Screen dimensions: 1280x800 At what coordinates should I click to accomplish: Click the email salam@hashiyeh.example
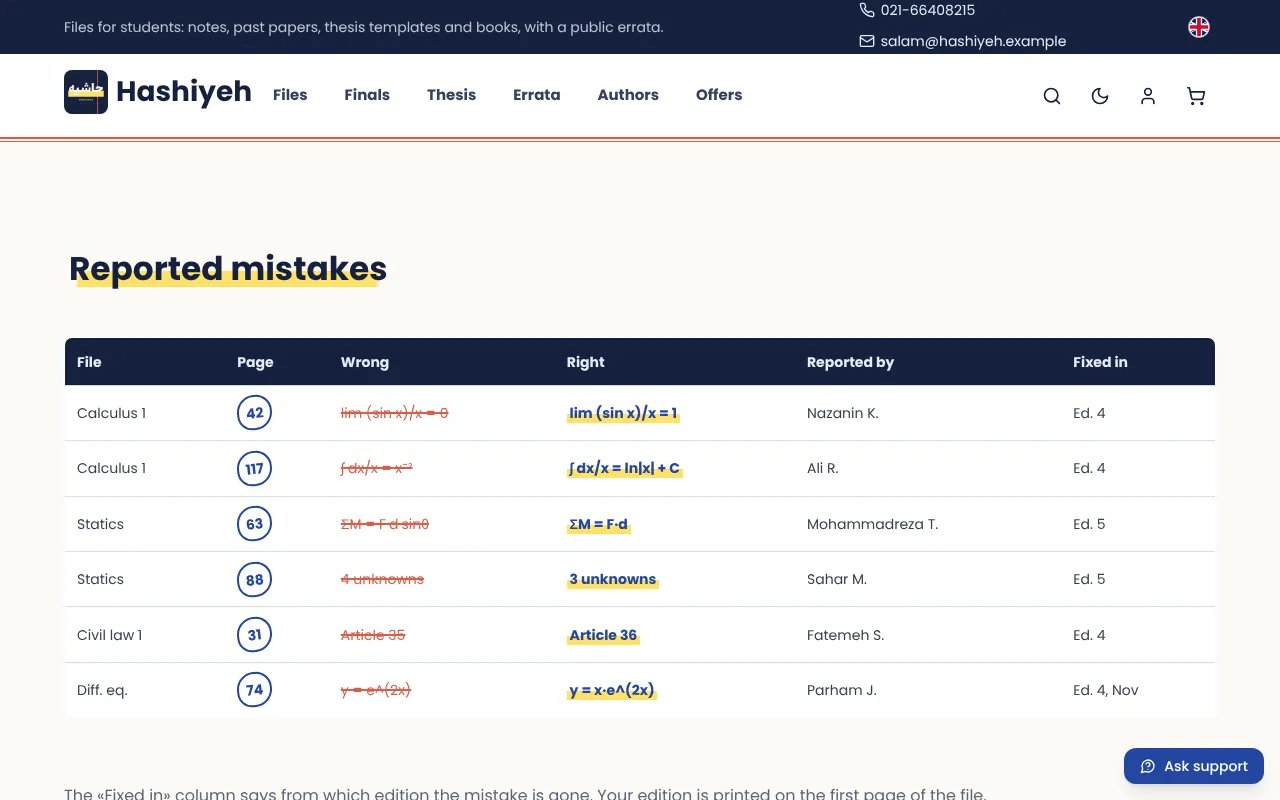(x=973, y=41)
